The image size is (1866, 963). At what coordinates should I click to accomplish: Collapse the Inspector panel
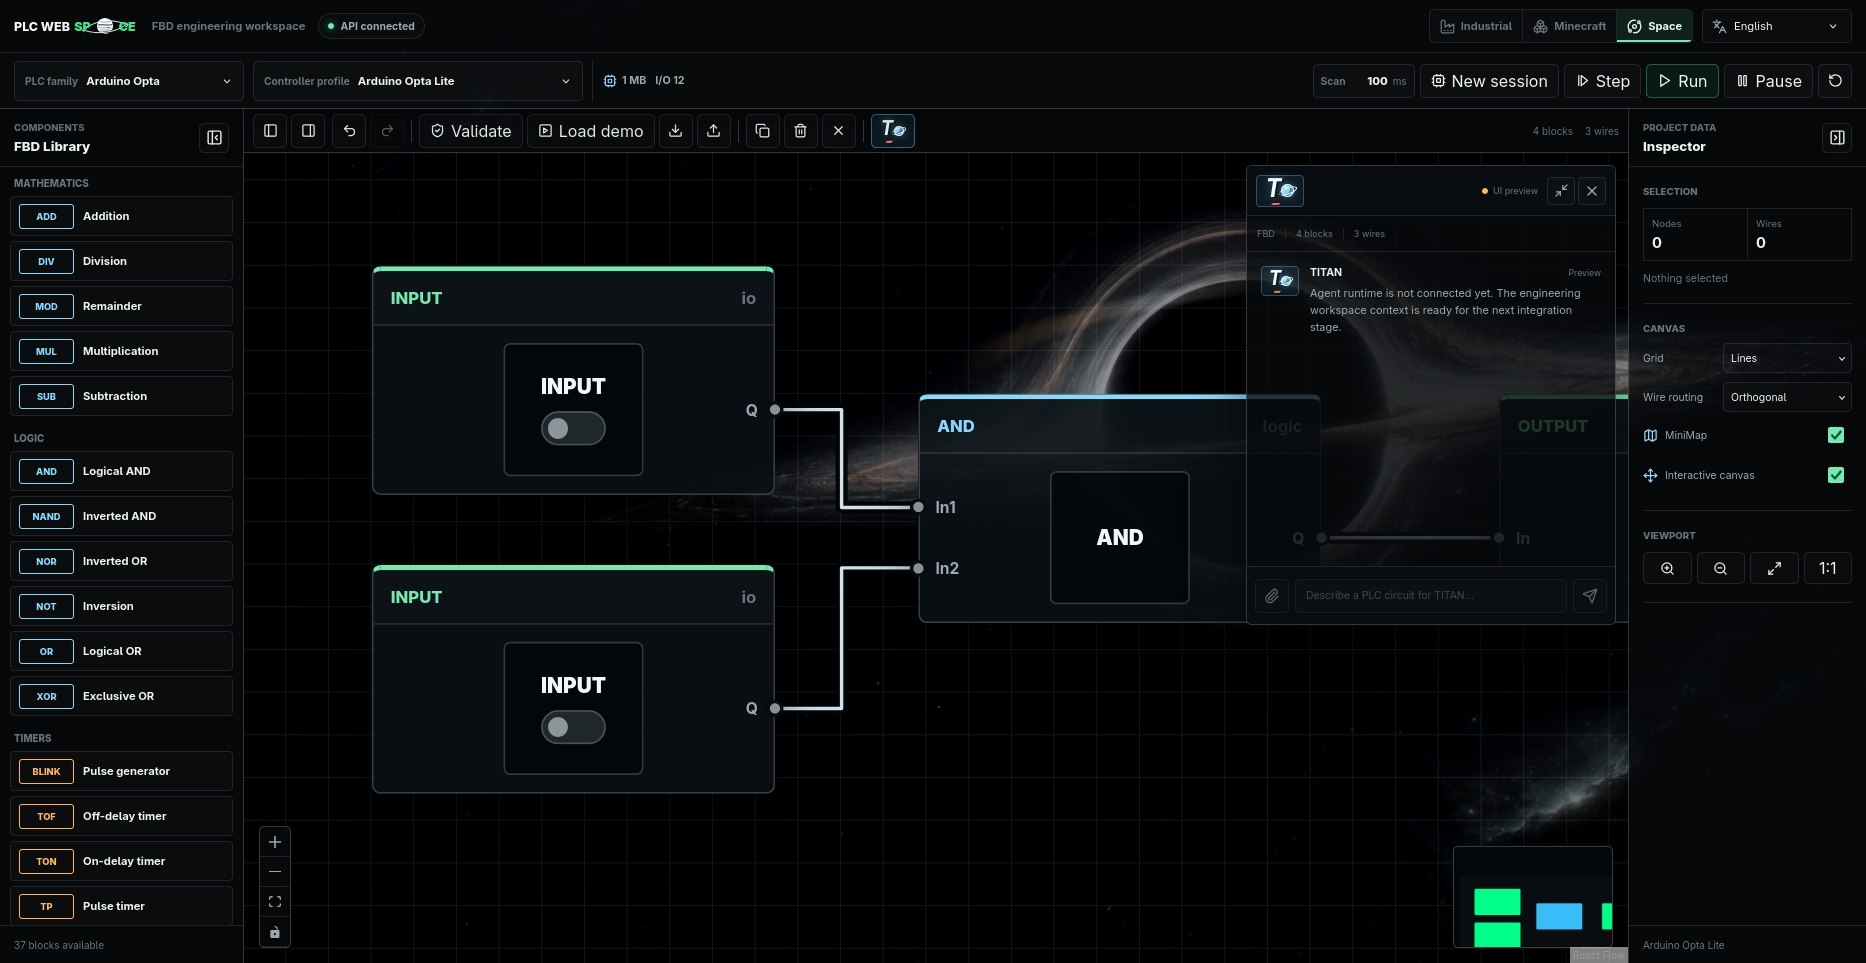[x=1837, y=138]
